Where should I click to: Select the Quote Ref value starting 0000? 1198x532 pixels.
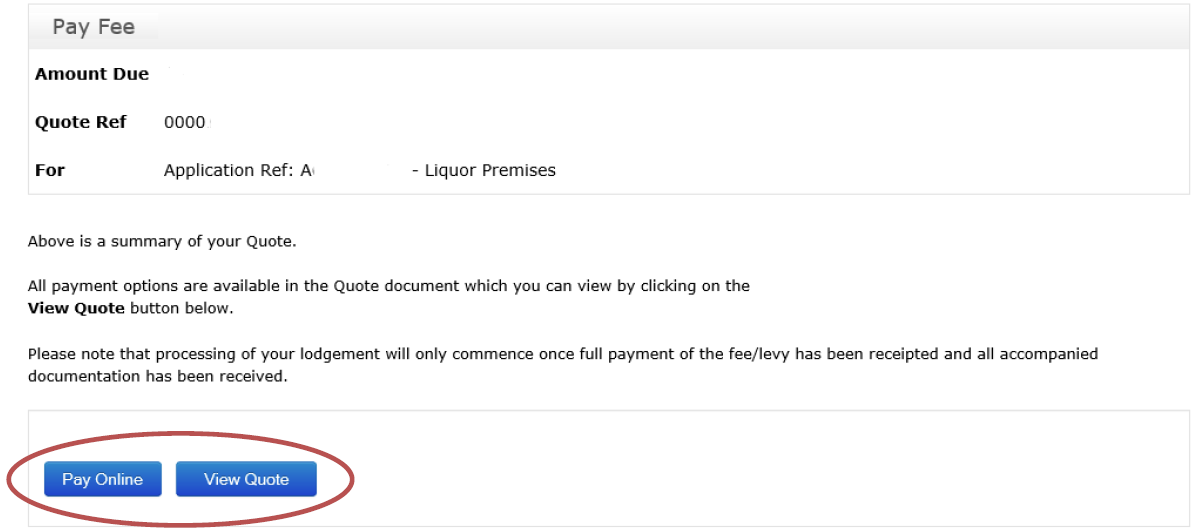click(184, 122)
